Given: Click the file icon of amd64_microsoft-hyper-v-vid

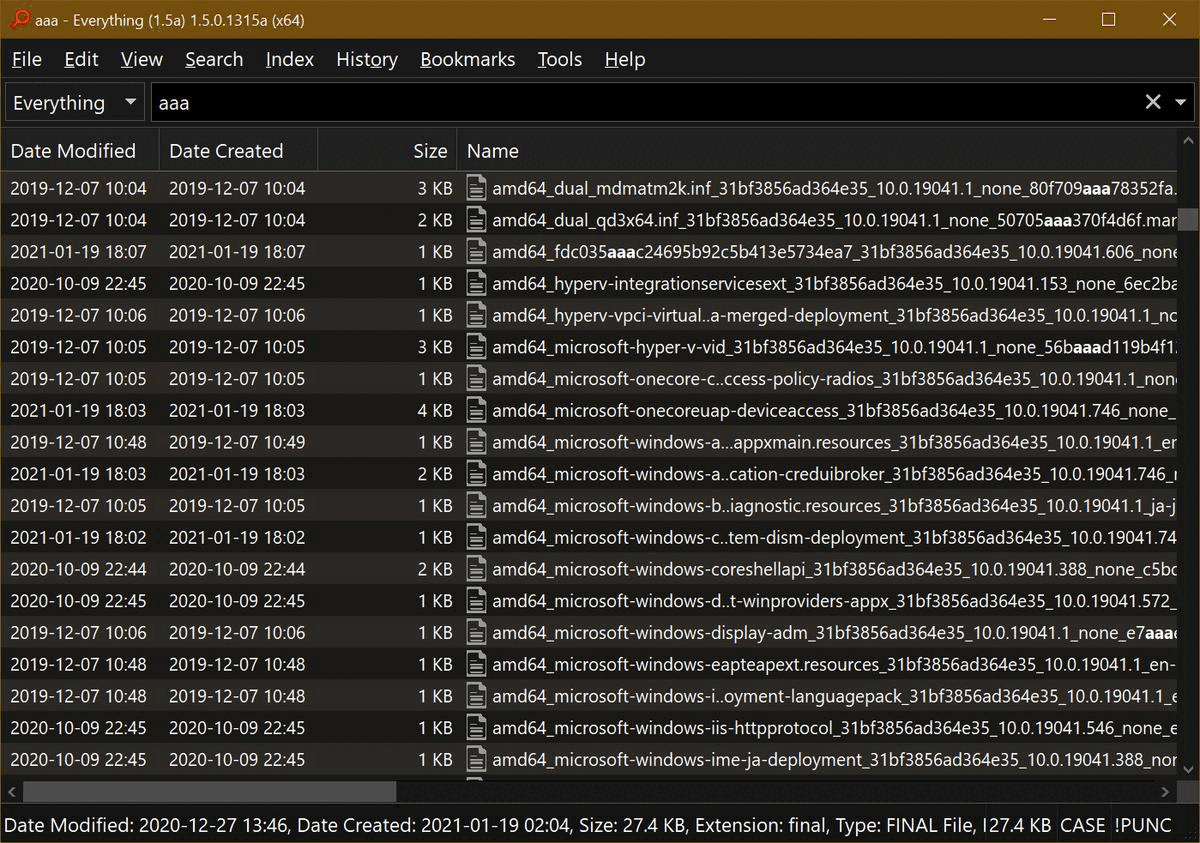Looking at the screenshot, I should (x=477, y=347).
